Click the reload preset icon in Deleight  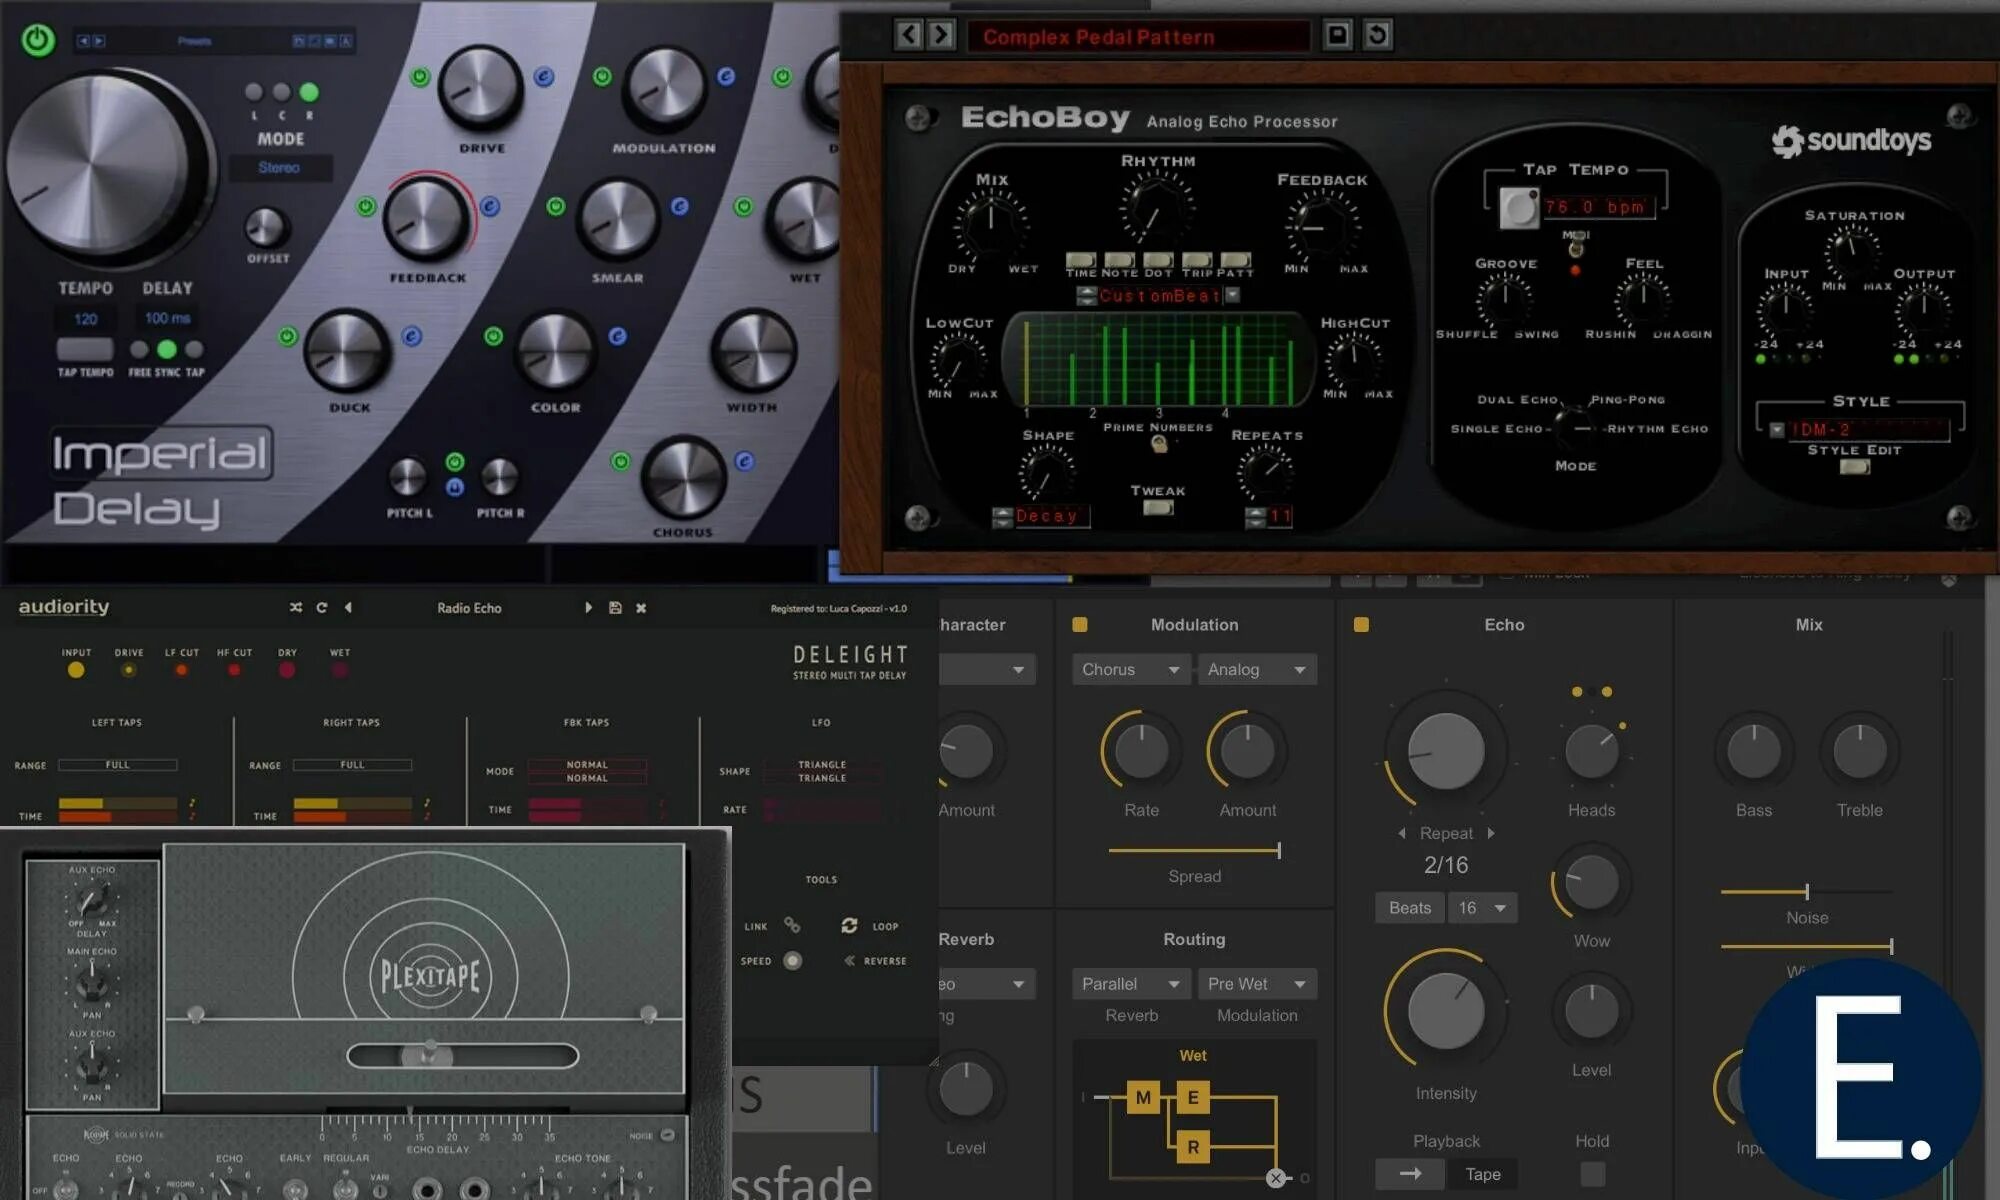[322, 608]
